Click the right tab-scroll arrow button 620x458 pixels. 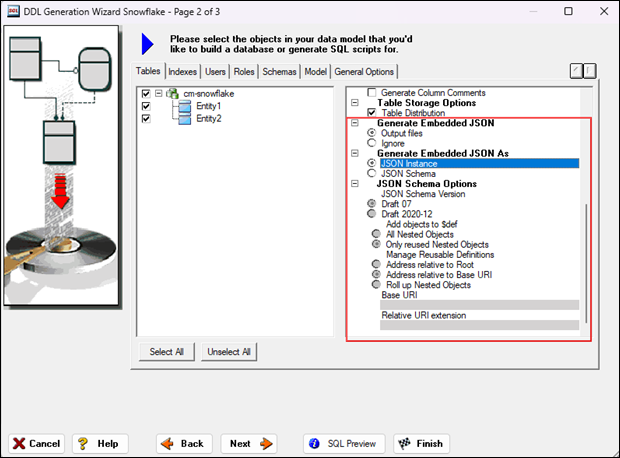(590, 71)
